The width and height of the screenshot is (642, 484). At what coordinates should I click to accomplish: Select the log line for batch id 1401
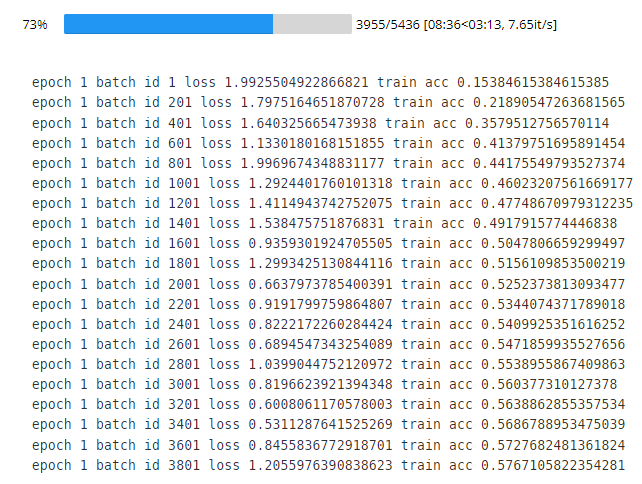325,224
